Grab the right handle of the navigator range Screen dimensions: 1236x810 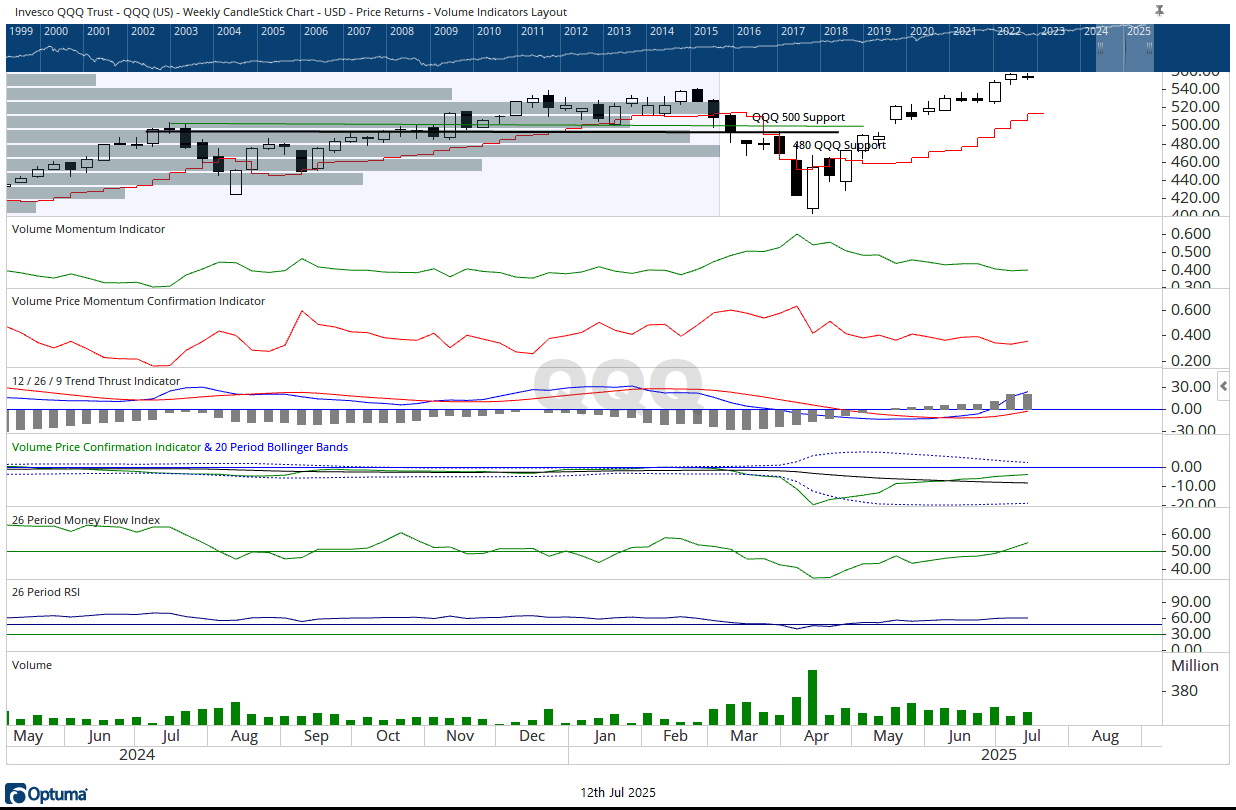[x=1149, y=48]
